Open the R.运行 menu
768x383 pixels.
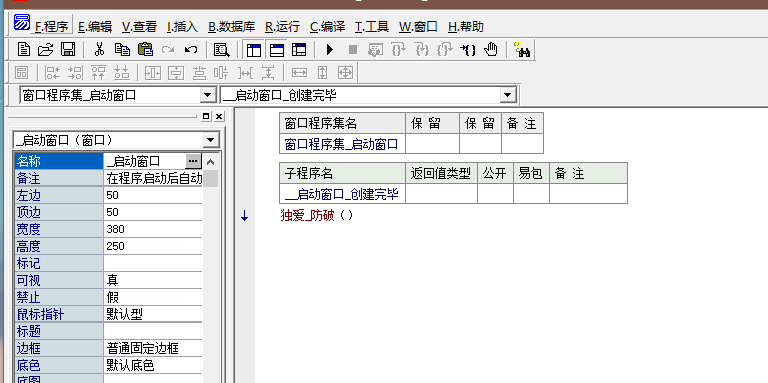coord(283,26)
